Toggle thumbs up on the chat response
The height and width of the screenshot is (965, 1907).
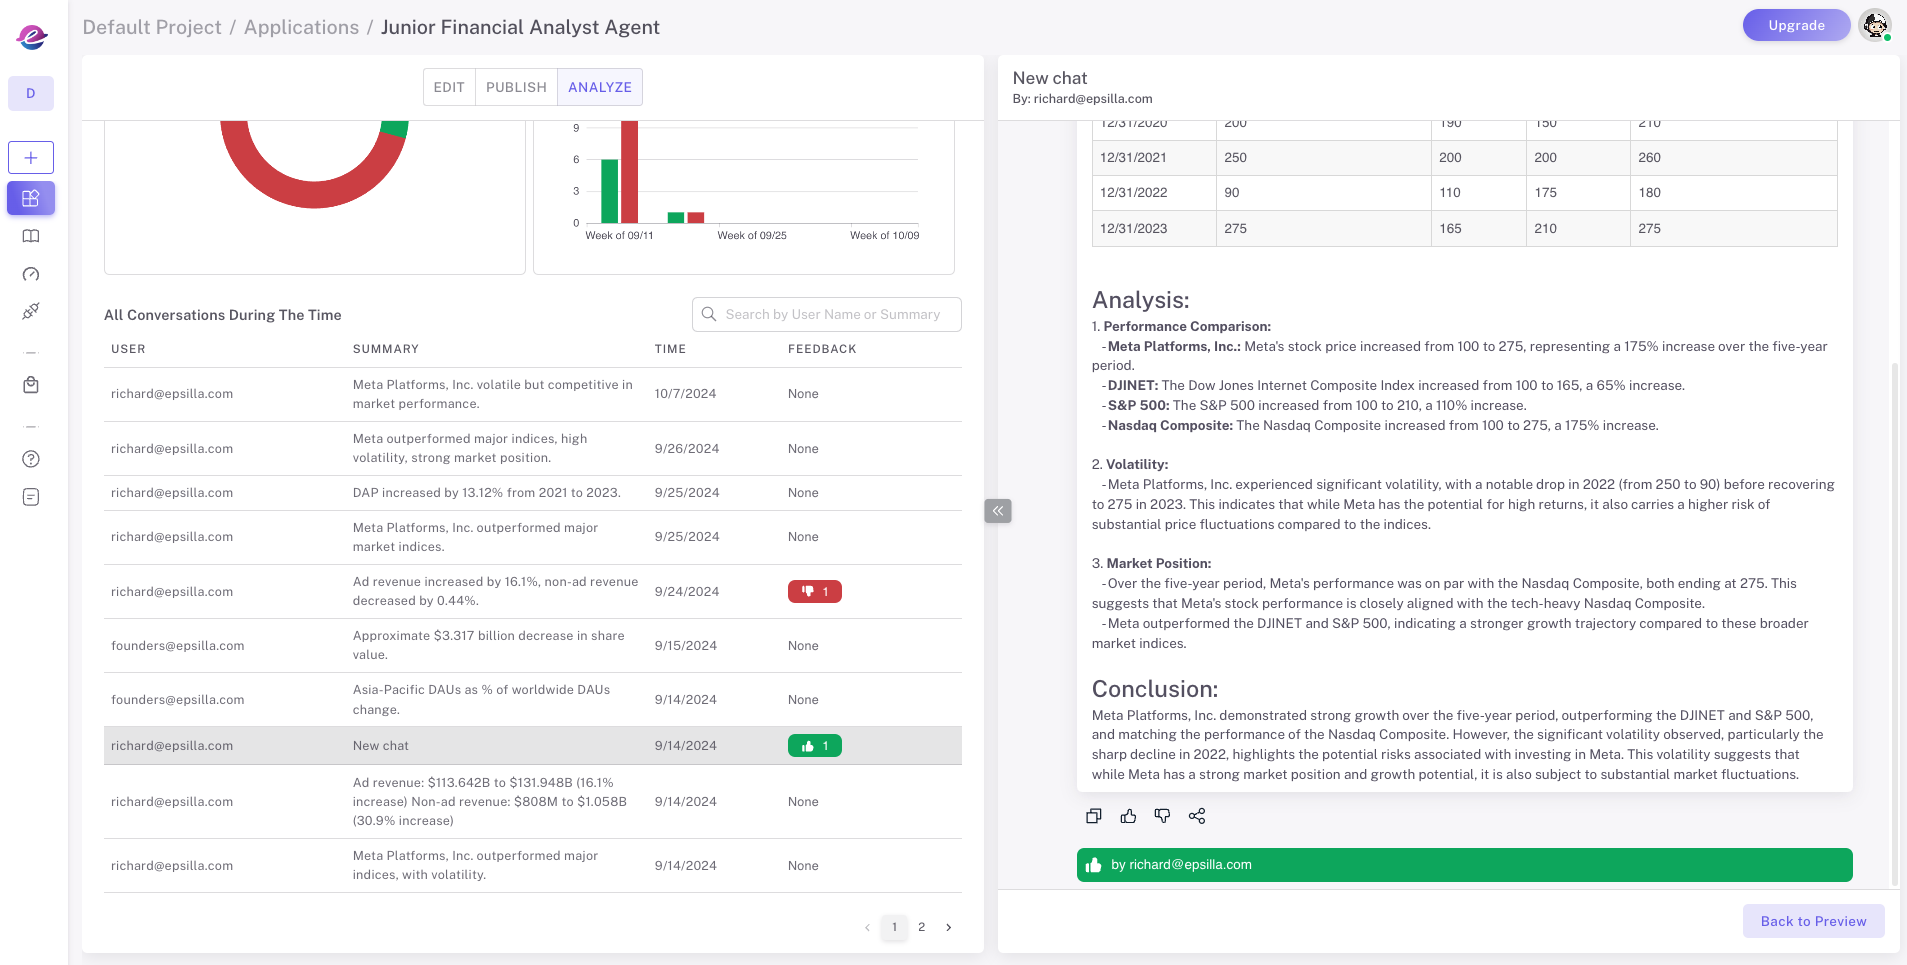(1128, 816)
